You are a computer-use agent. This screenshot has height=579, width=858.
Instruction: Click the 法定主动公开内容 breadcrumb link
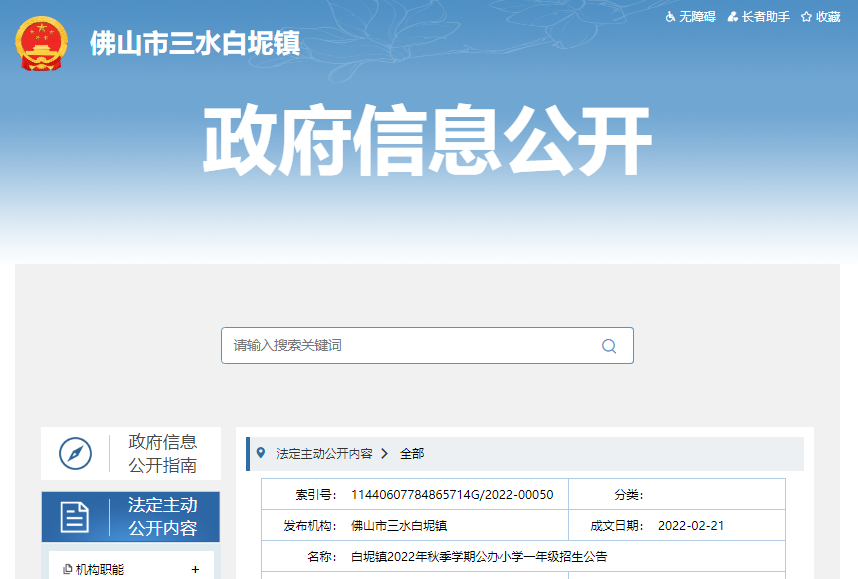pyautogui.click(x=324, y=453)
